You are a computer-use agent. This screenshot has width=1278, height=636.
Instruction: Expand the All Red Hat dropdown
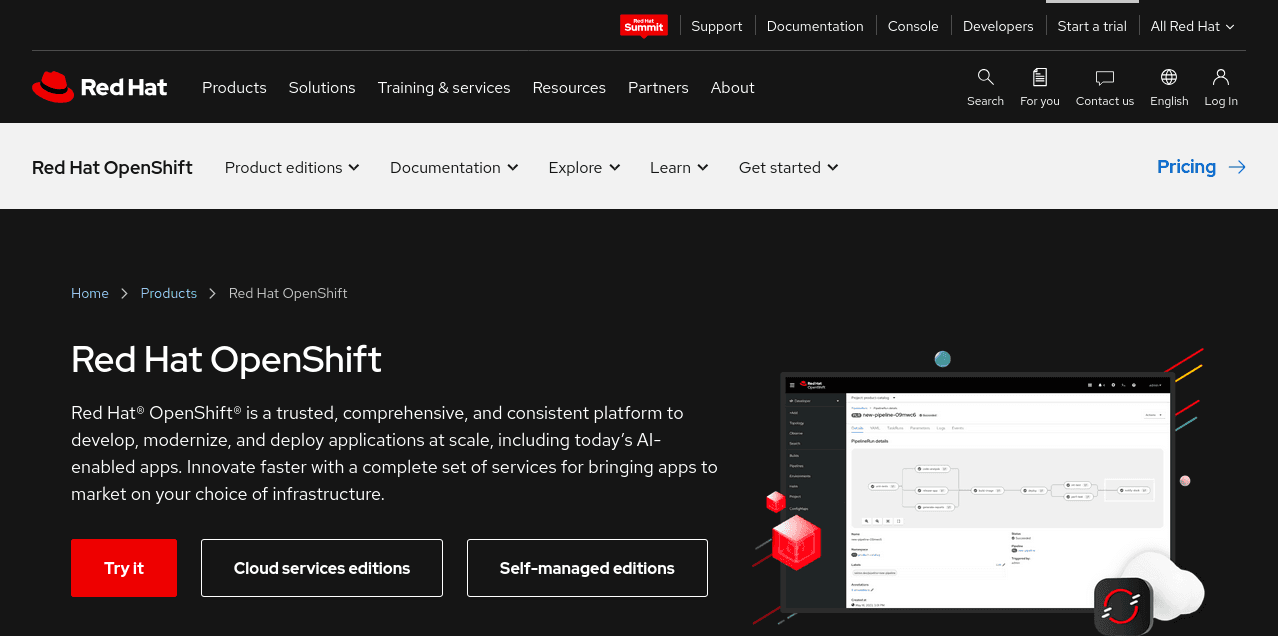coord(1192,26)
